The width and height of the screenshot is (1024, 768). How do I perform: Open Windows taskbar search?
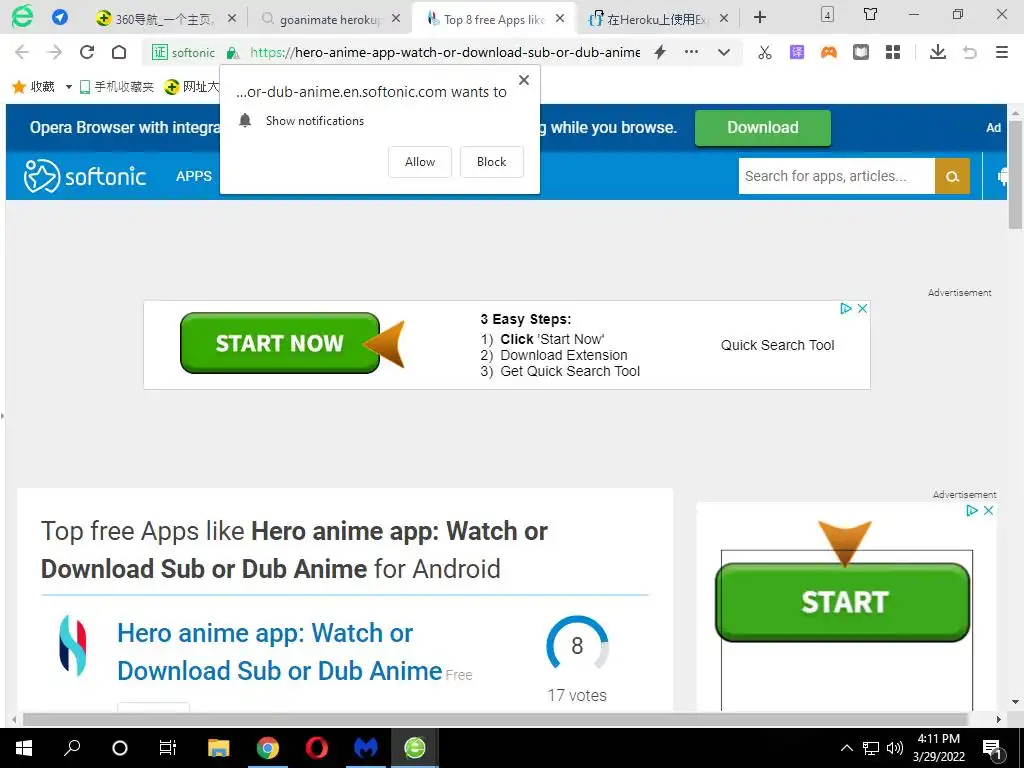(x=72, y=748)
